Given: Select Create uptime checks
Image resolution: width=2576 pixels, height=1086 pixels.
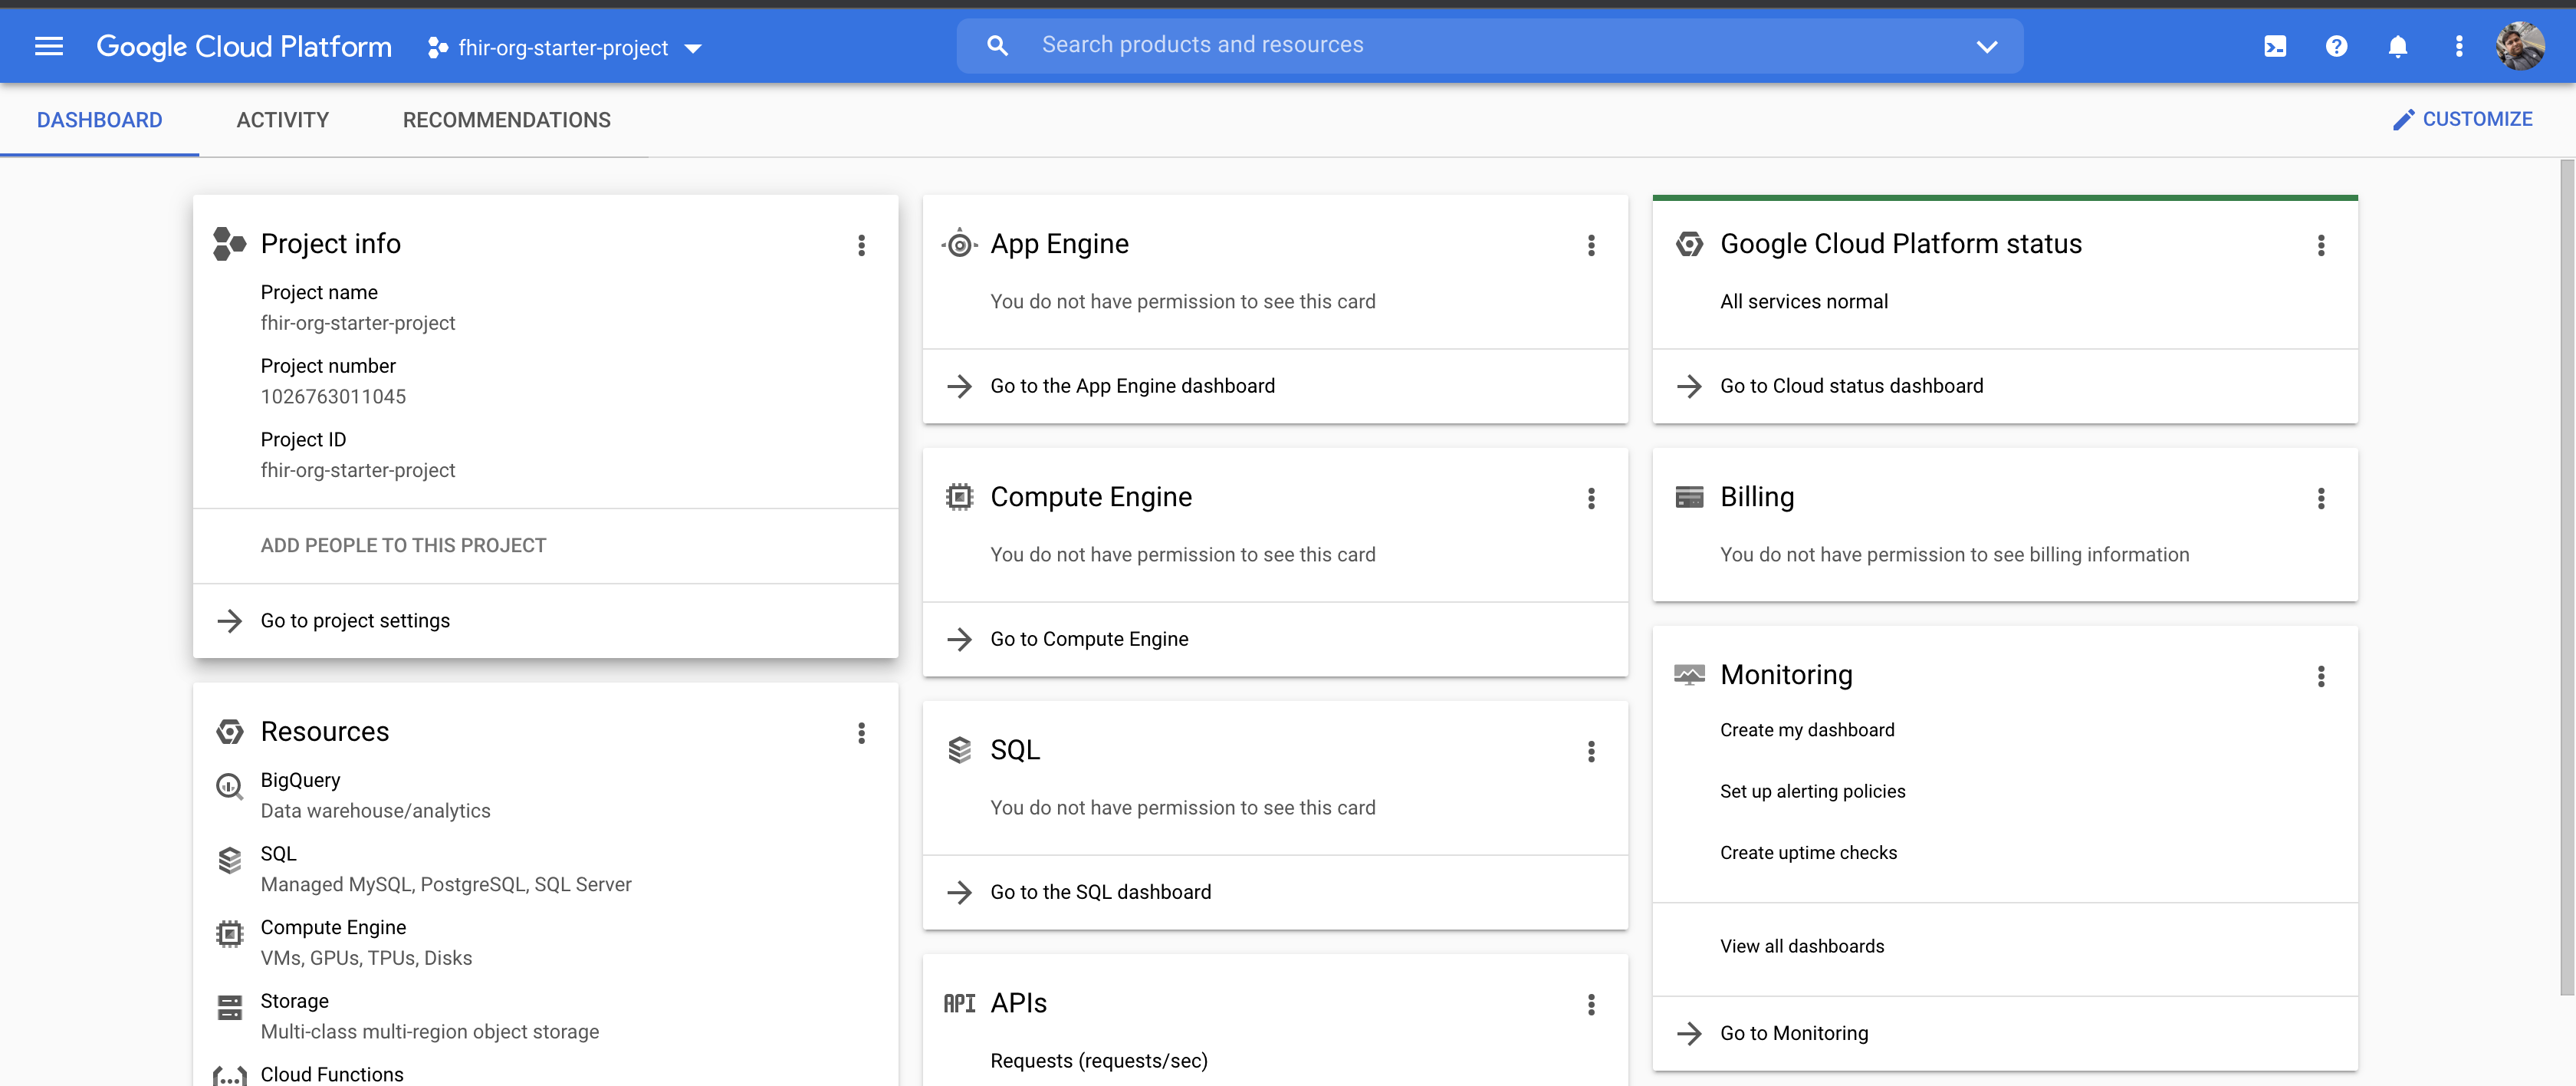Looking at the screenshot, I should click(1808, 852).
